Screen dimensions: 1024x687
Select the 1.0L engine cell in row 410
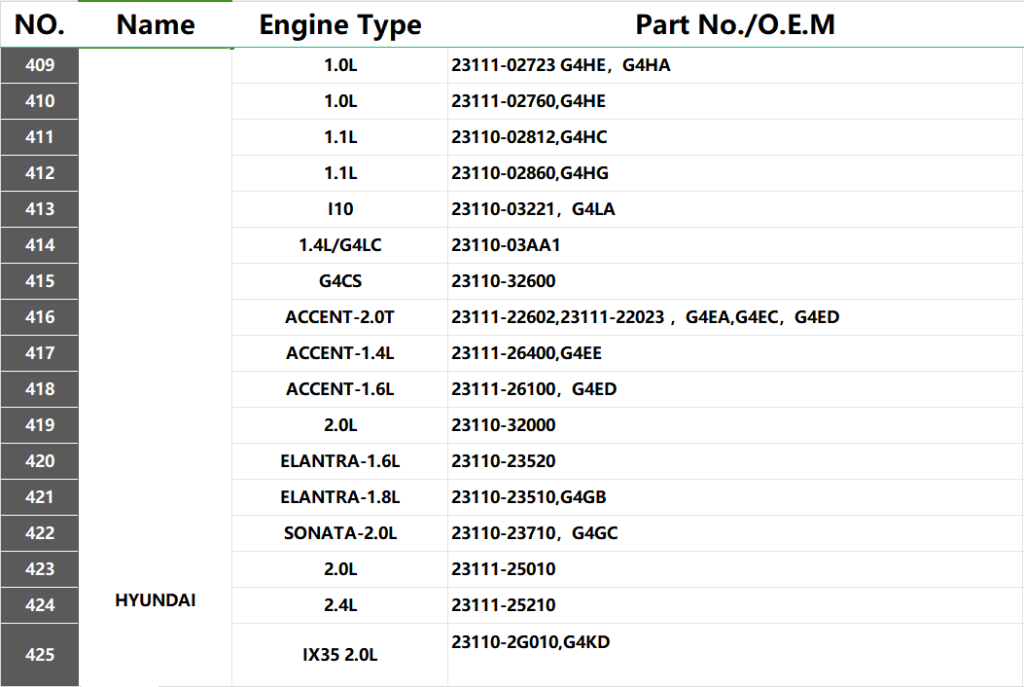pyautogui.click(x=340, y=101)
